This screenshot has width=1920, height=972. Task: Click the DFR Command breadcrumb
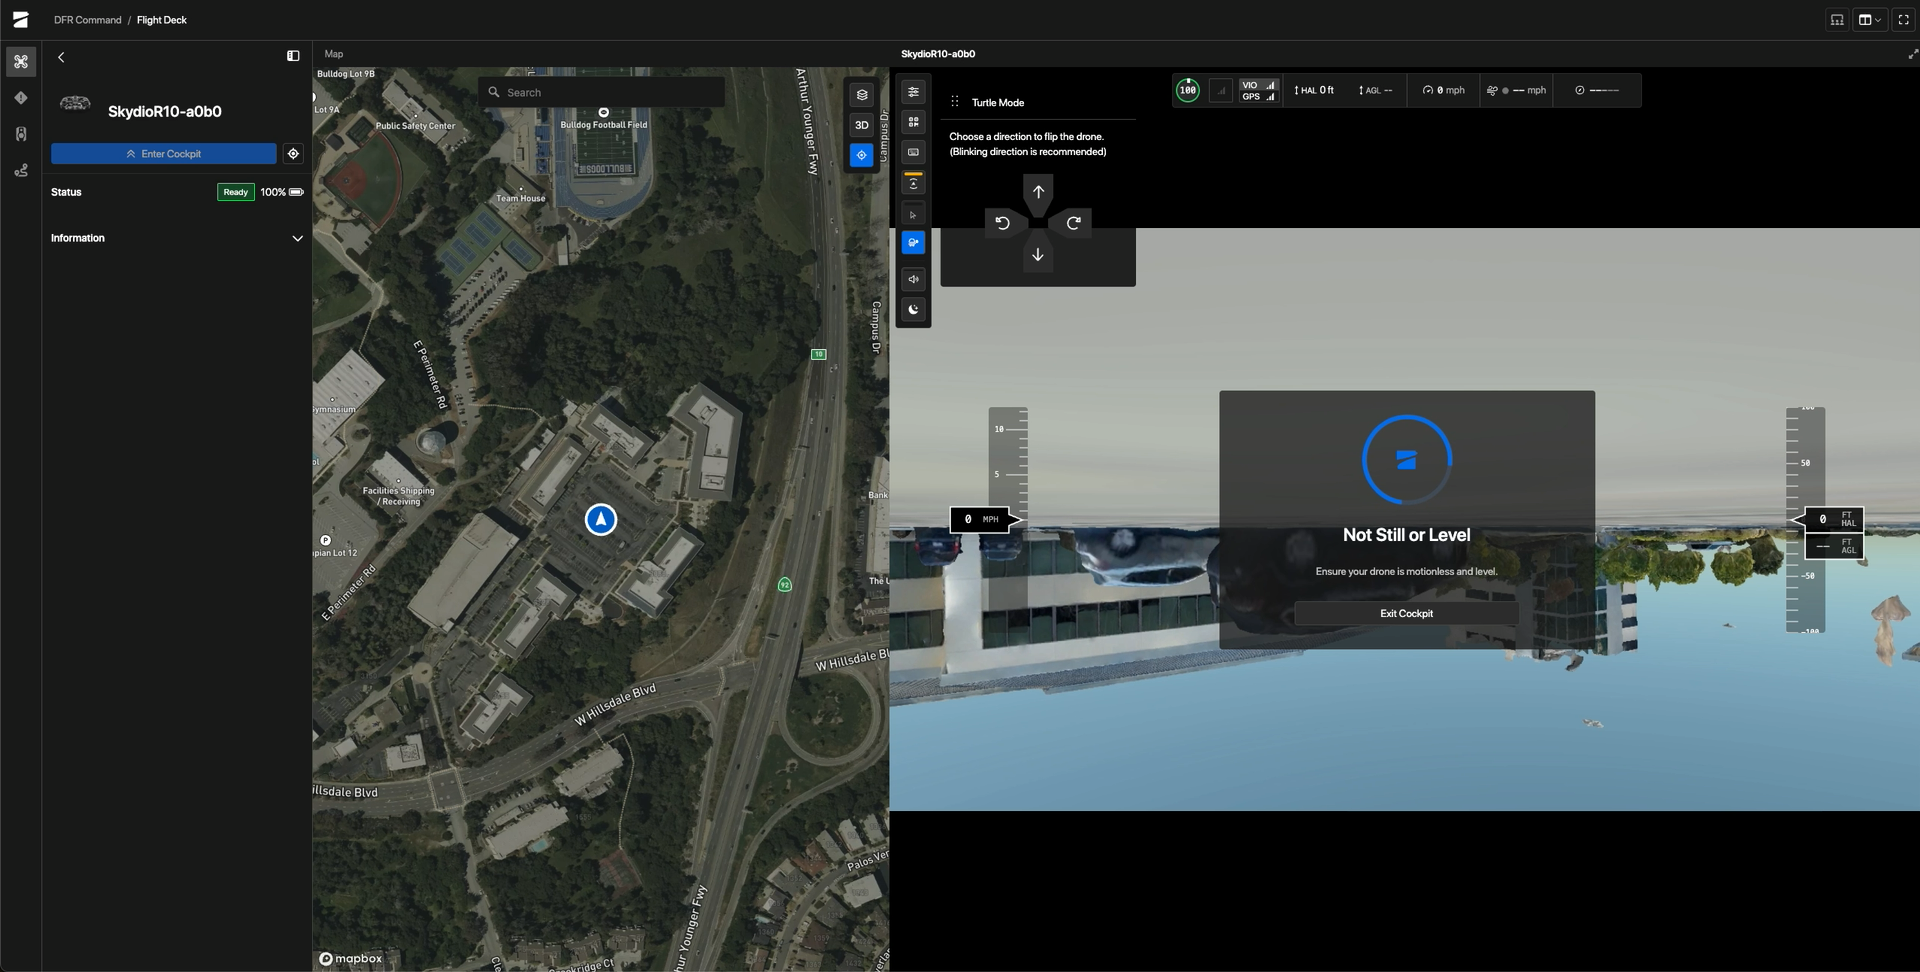[x=88, y=20]
